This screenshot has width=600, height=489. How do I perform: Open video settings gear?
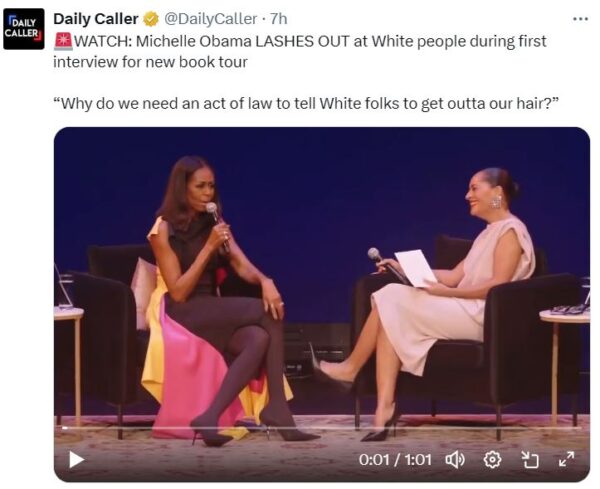pyautogui.click(x=492, y=460)
